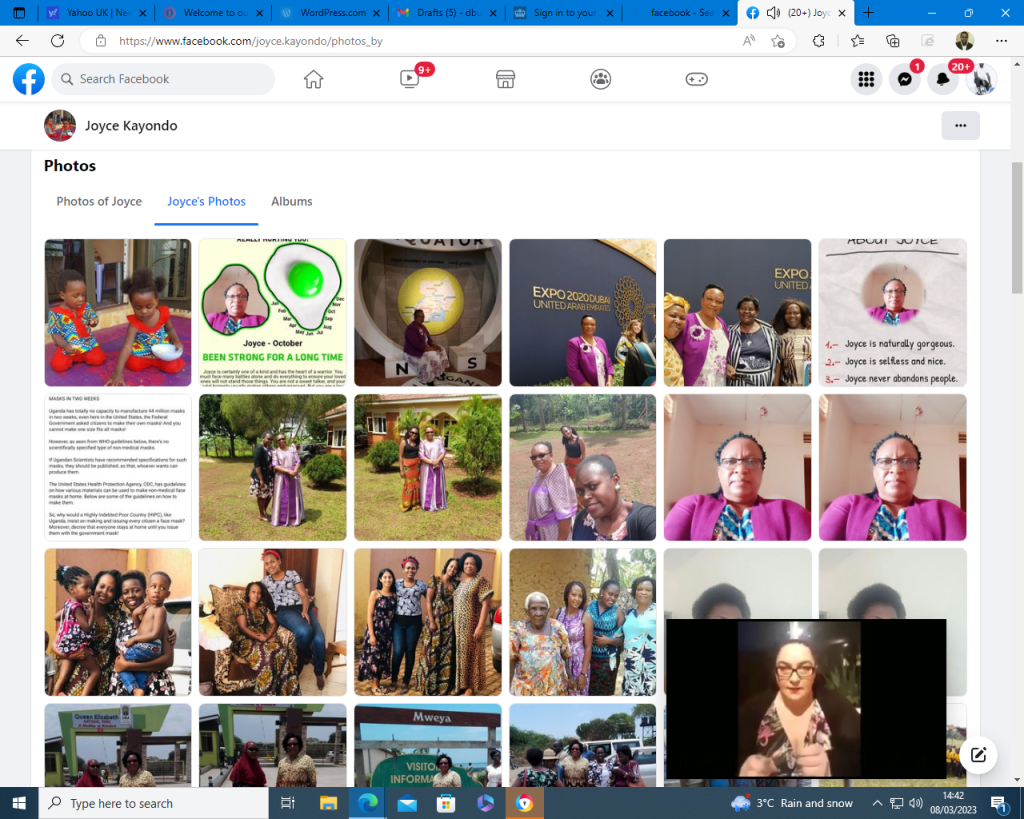Open Facebook Marketplace icon

click(505, 79)
